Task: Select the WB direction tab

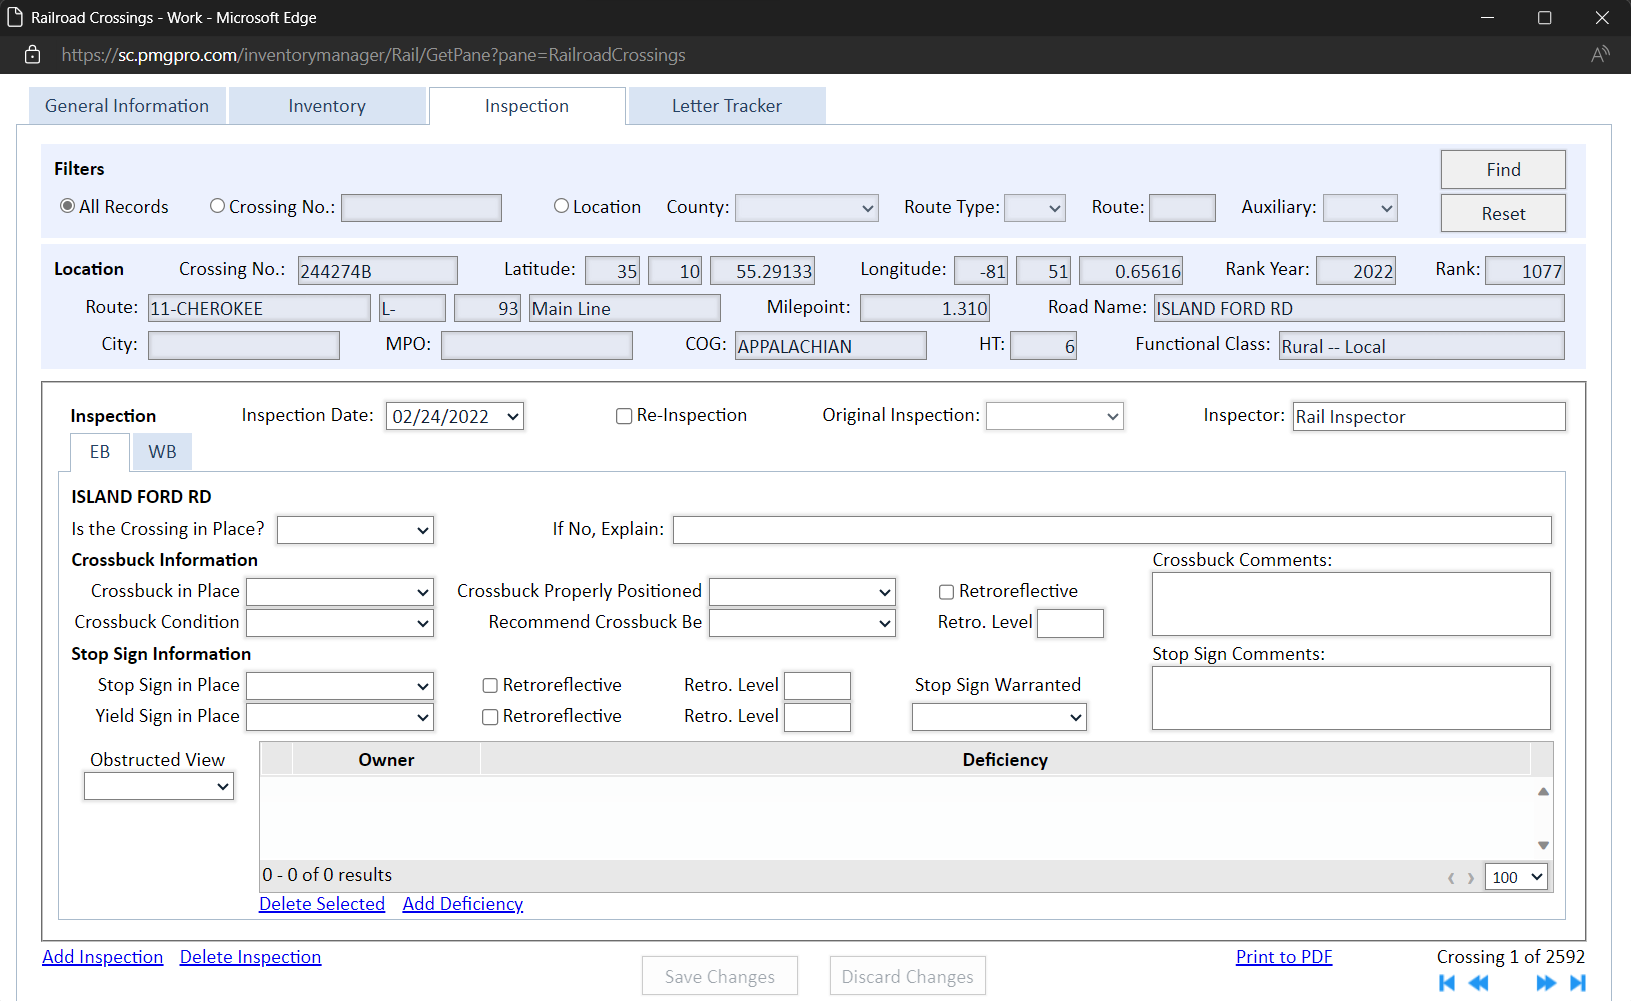Action: coord(162,452)
